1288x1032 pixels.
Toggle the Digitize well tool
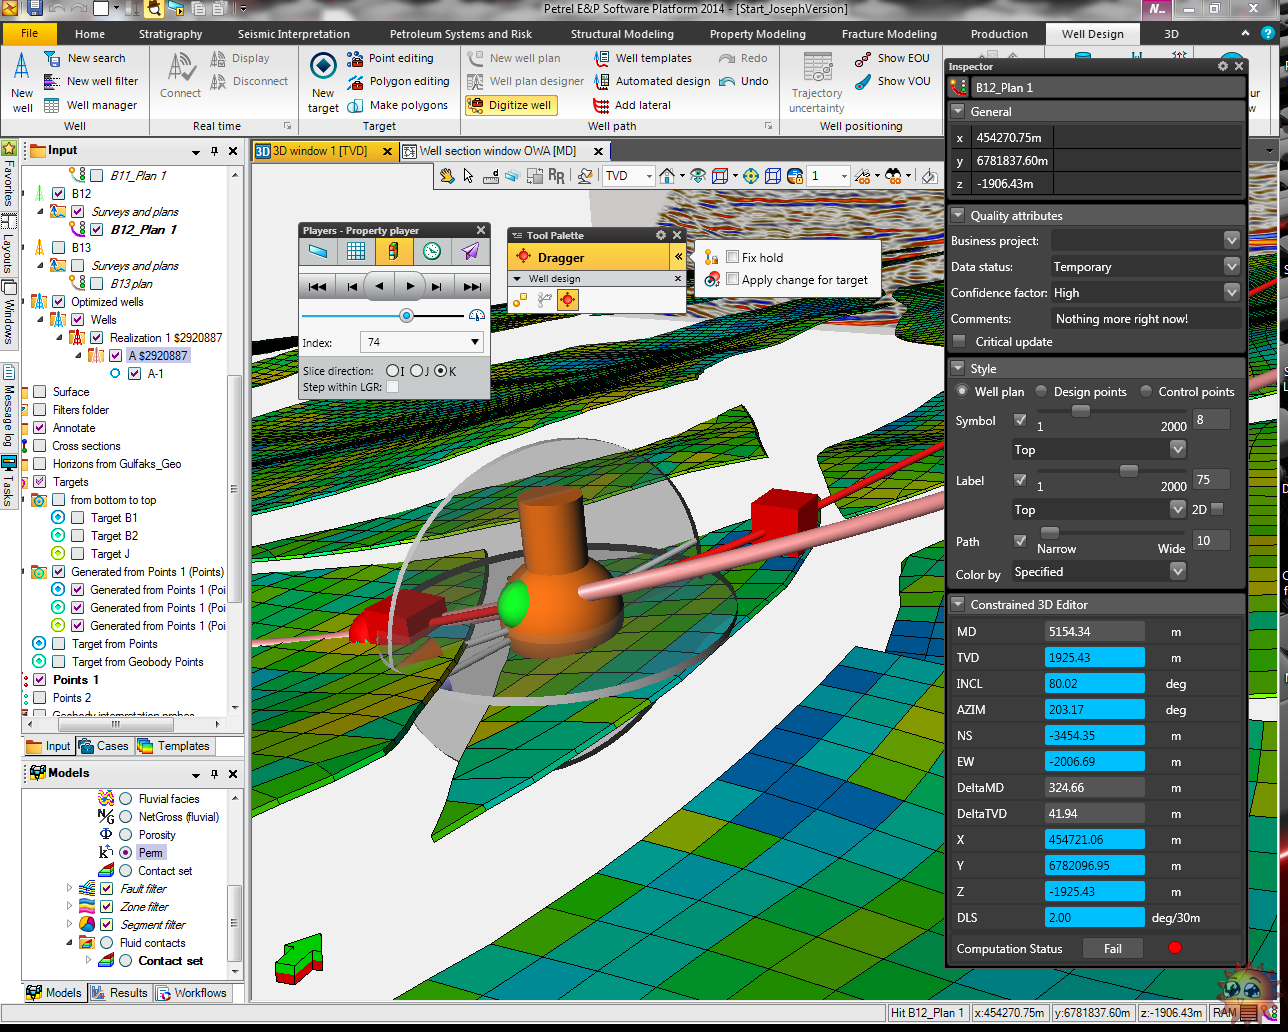tap(510, 105)
